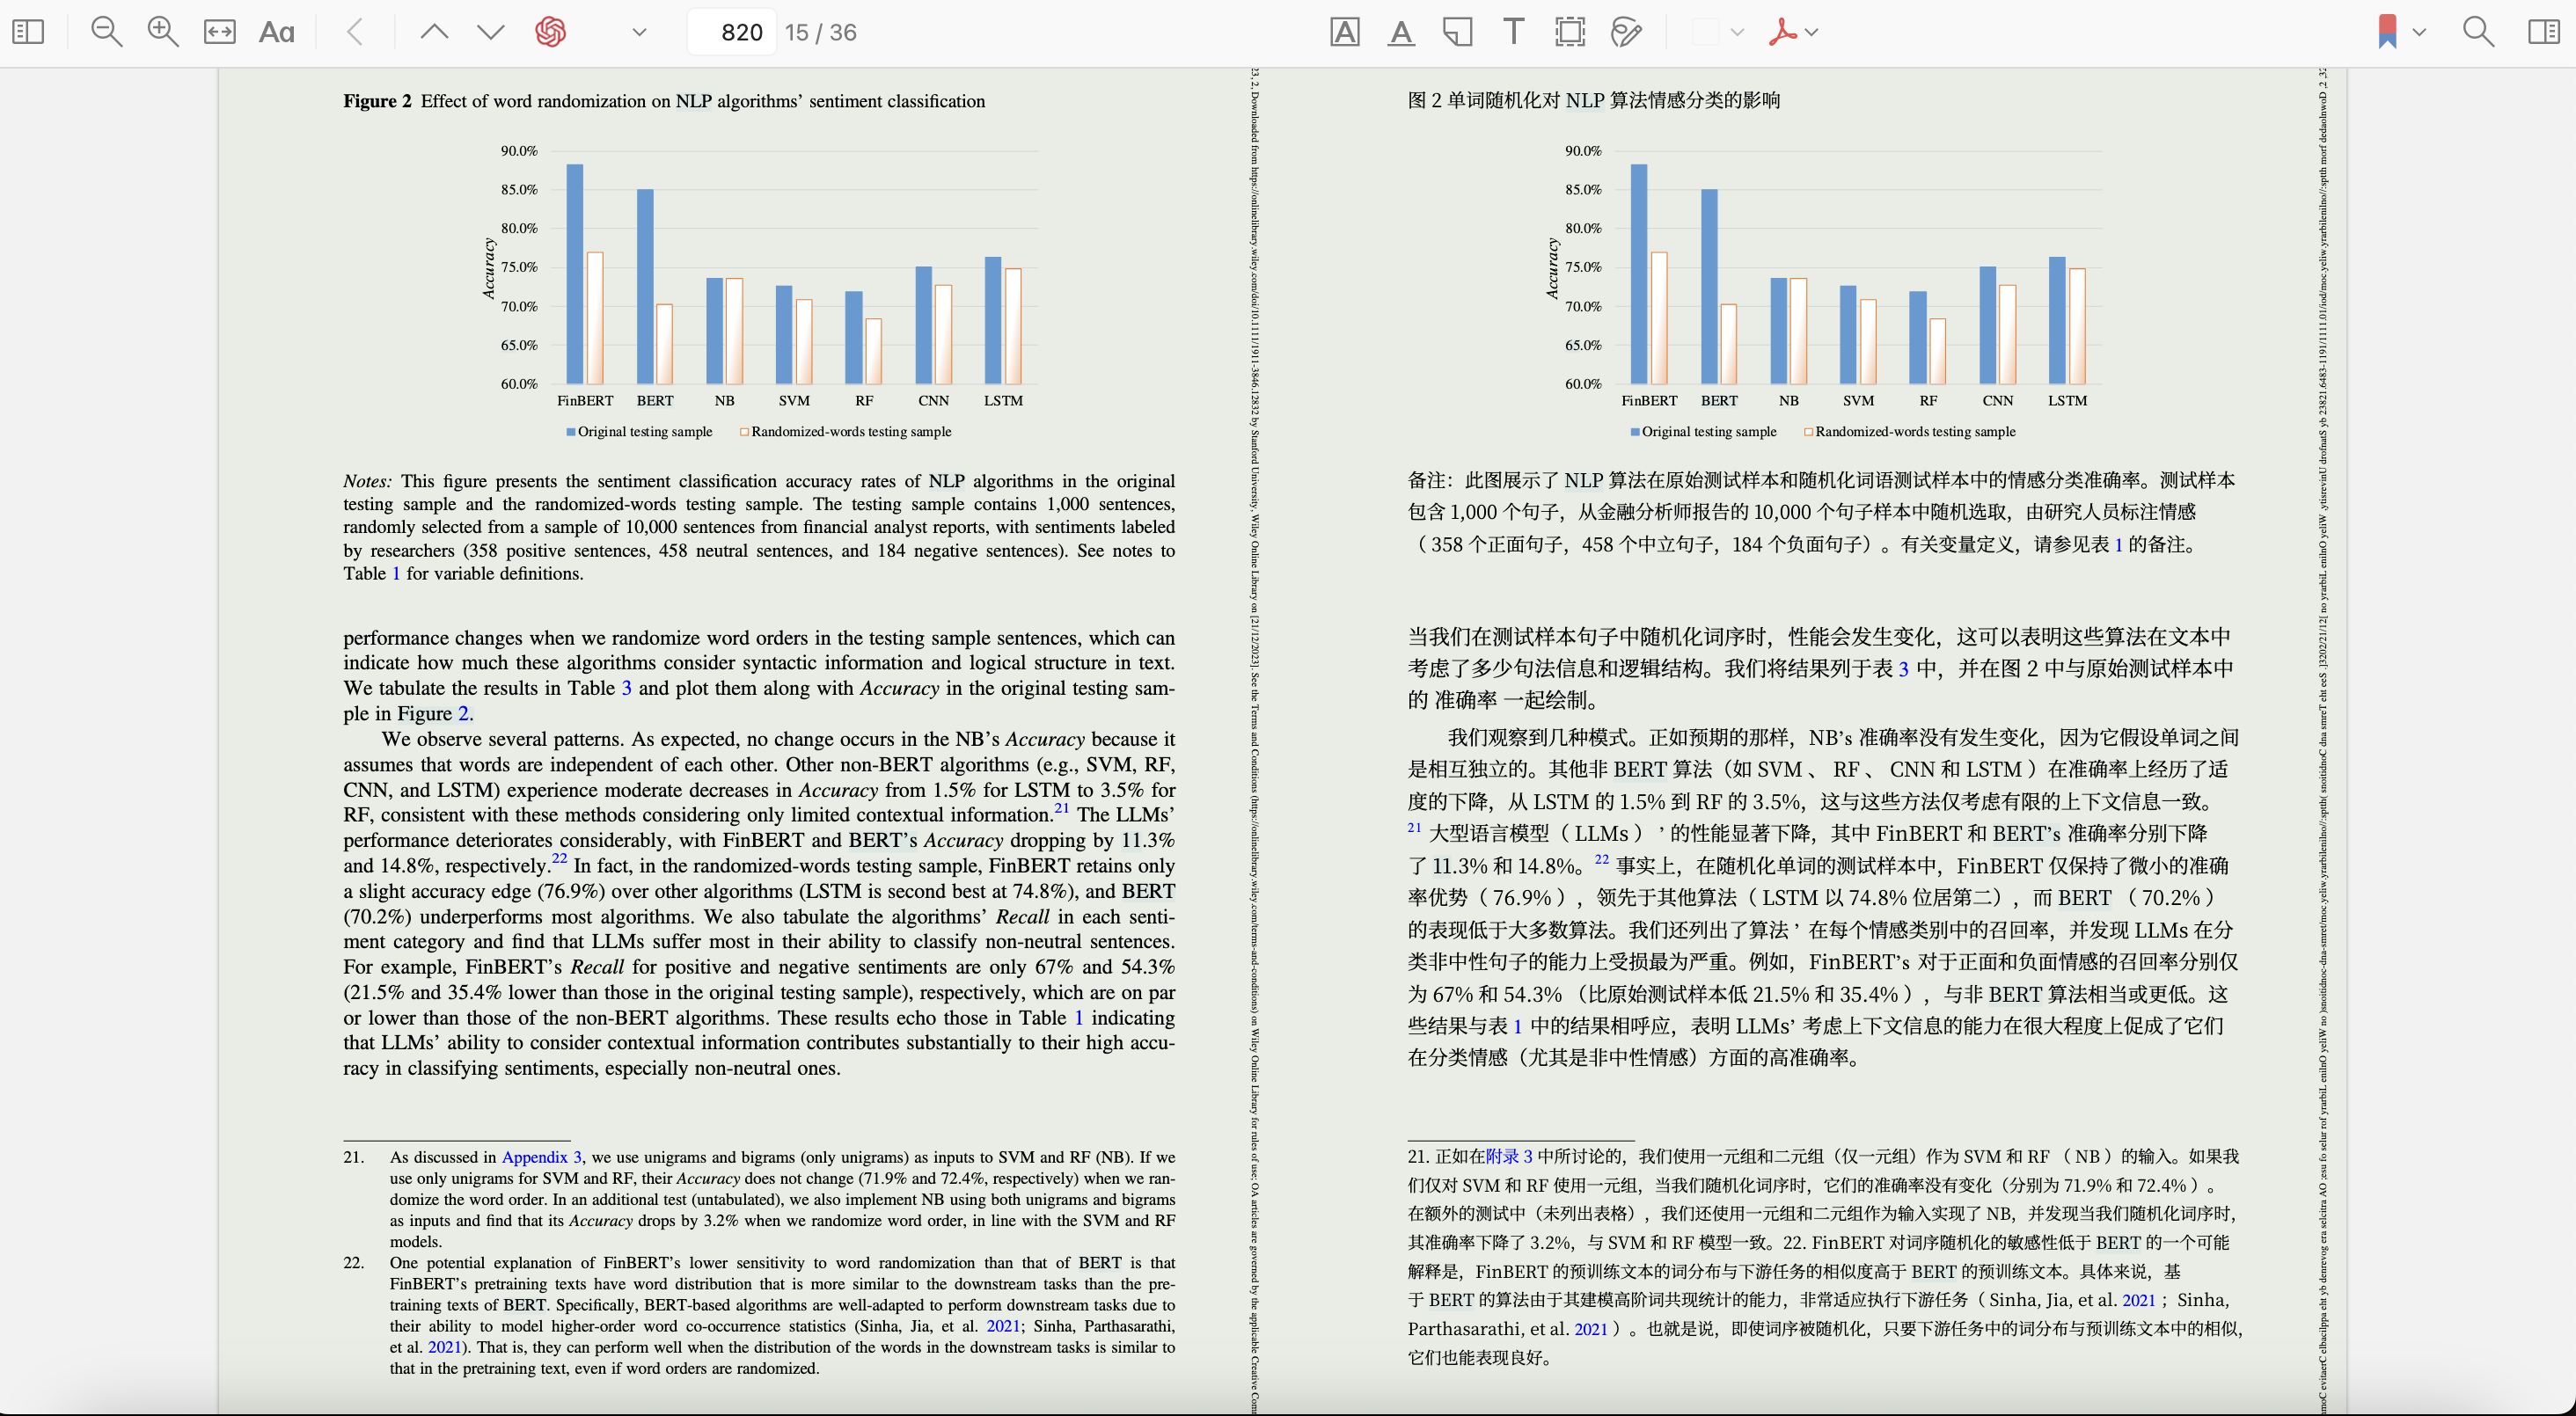Image resolution: width=2576 pixels, height=1416 pixels.
Task: Jump to the previous page
Action: click(x=434, y=32)
